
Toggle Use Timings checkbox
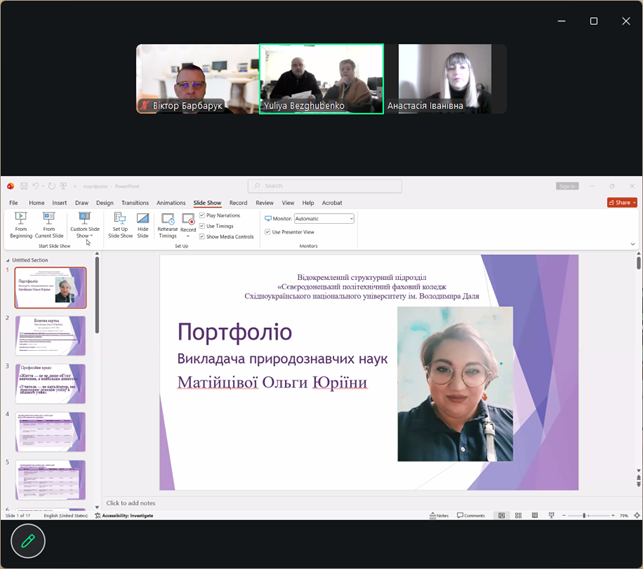pos(202,226)
